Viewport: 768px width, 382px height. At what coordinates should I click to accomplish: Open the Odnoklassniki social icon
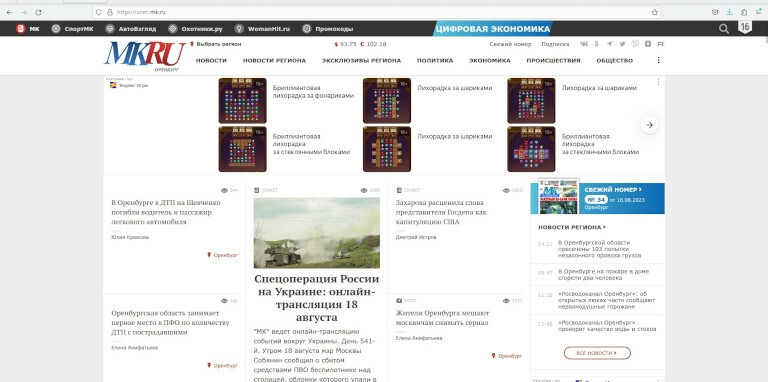[x=597, y=44]
